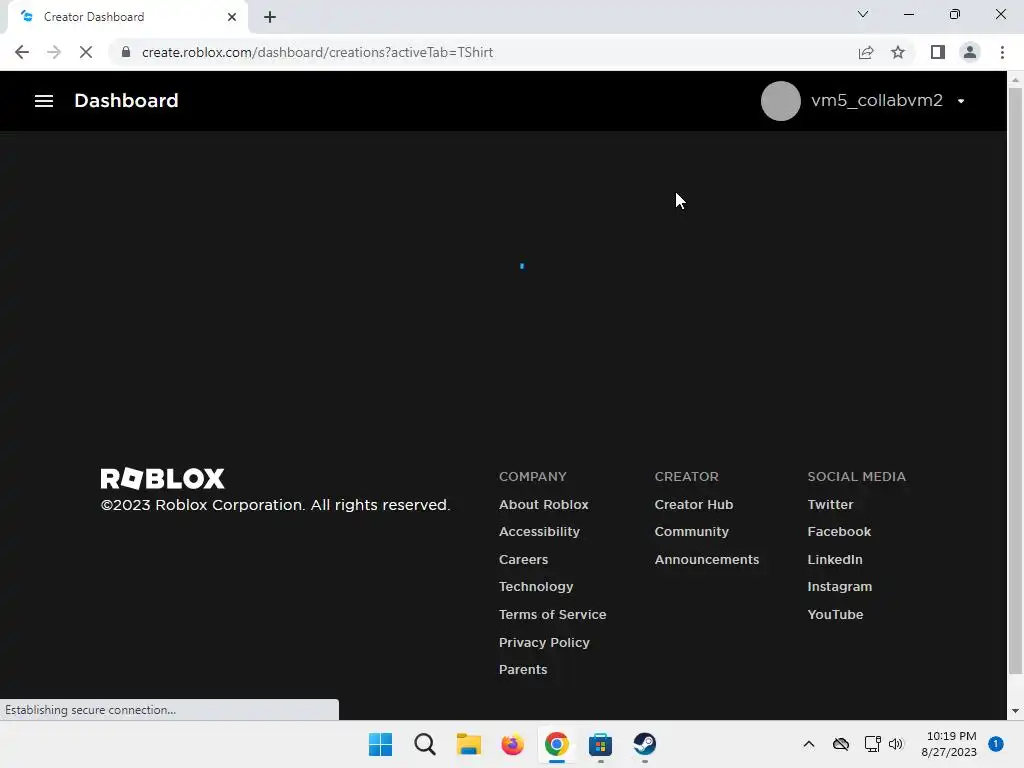Expand the vm5_collabvm2 account dropdown arrow

(961, 101)
